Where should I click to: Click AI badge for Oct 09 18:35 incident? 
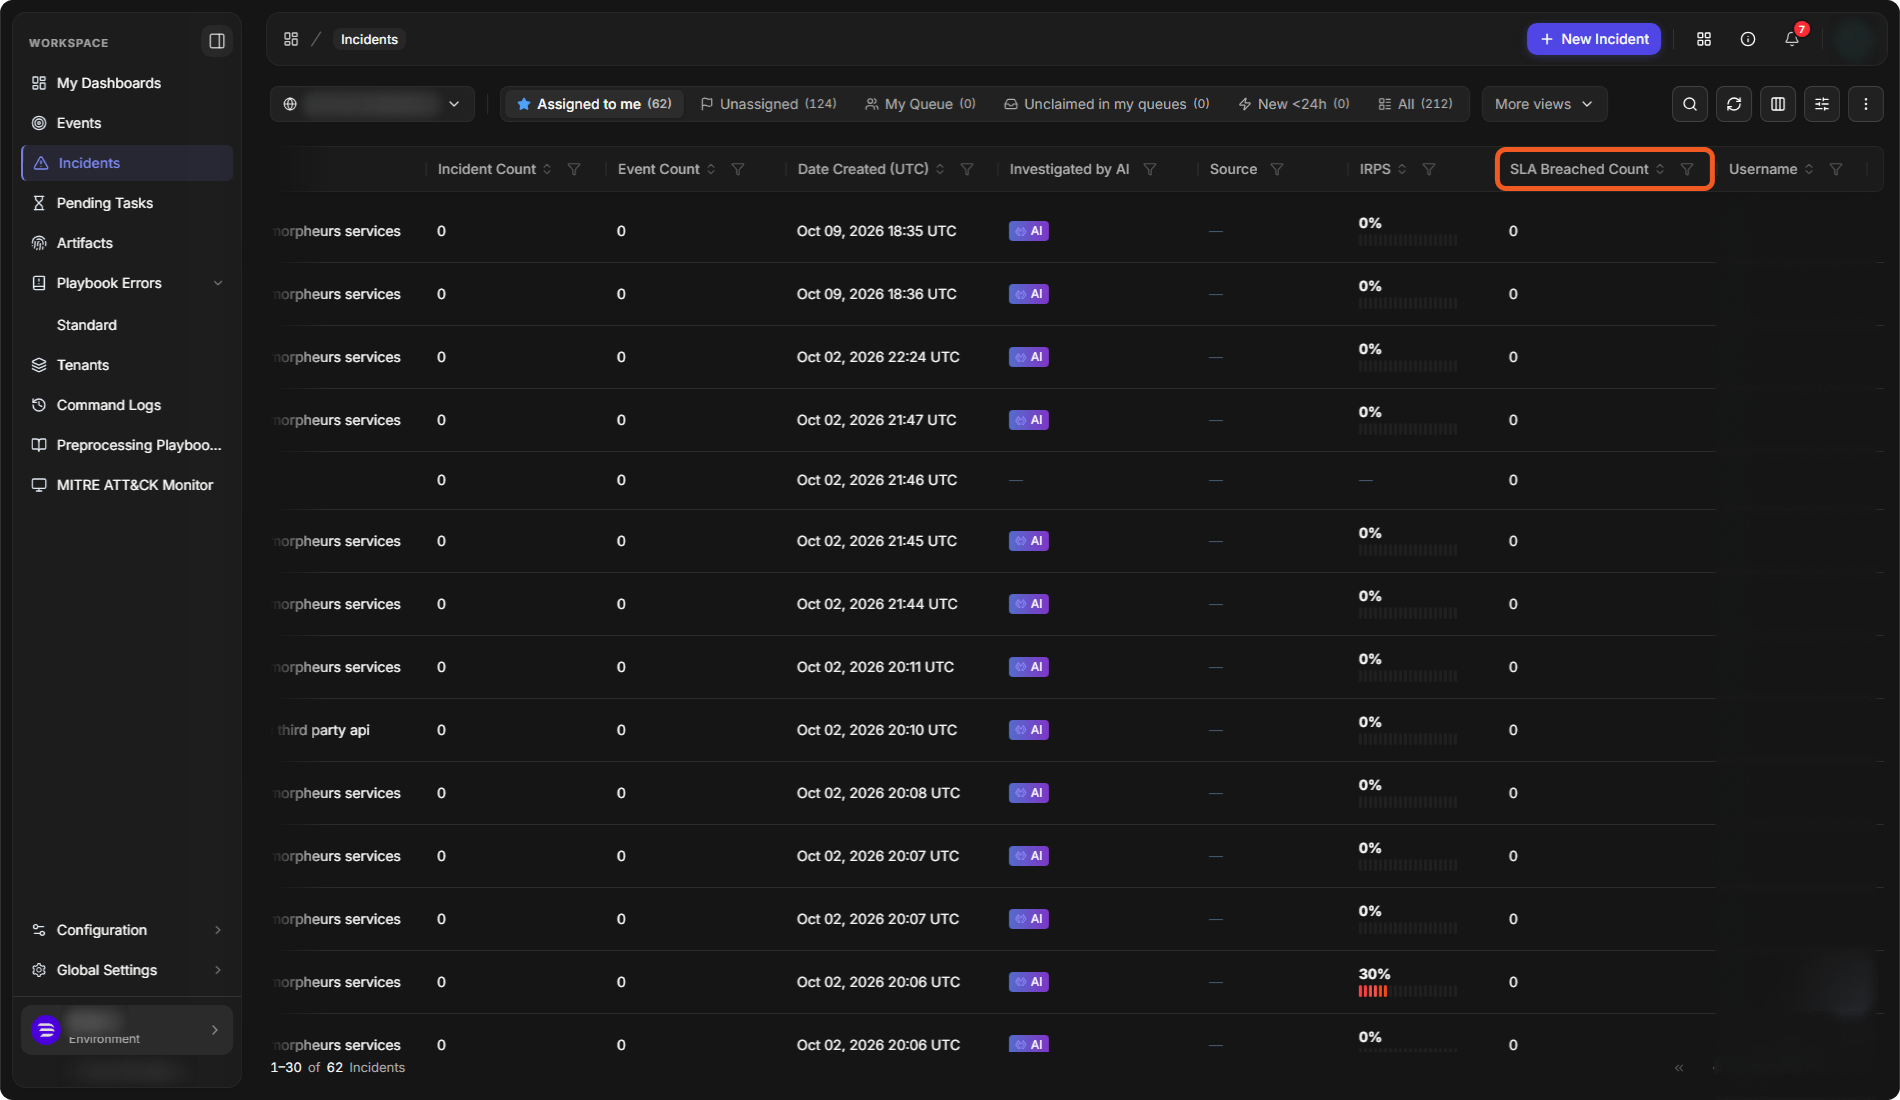pyautogui.click(x=1028, y=231)
